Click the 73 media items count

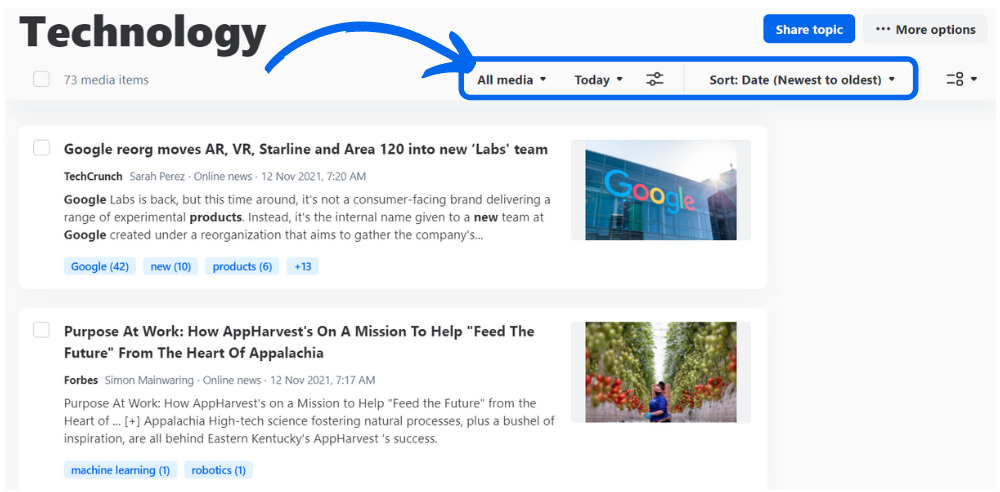click(106, 80)
